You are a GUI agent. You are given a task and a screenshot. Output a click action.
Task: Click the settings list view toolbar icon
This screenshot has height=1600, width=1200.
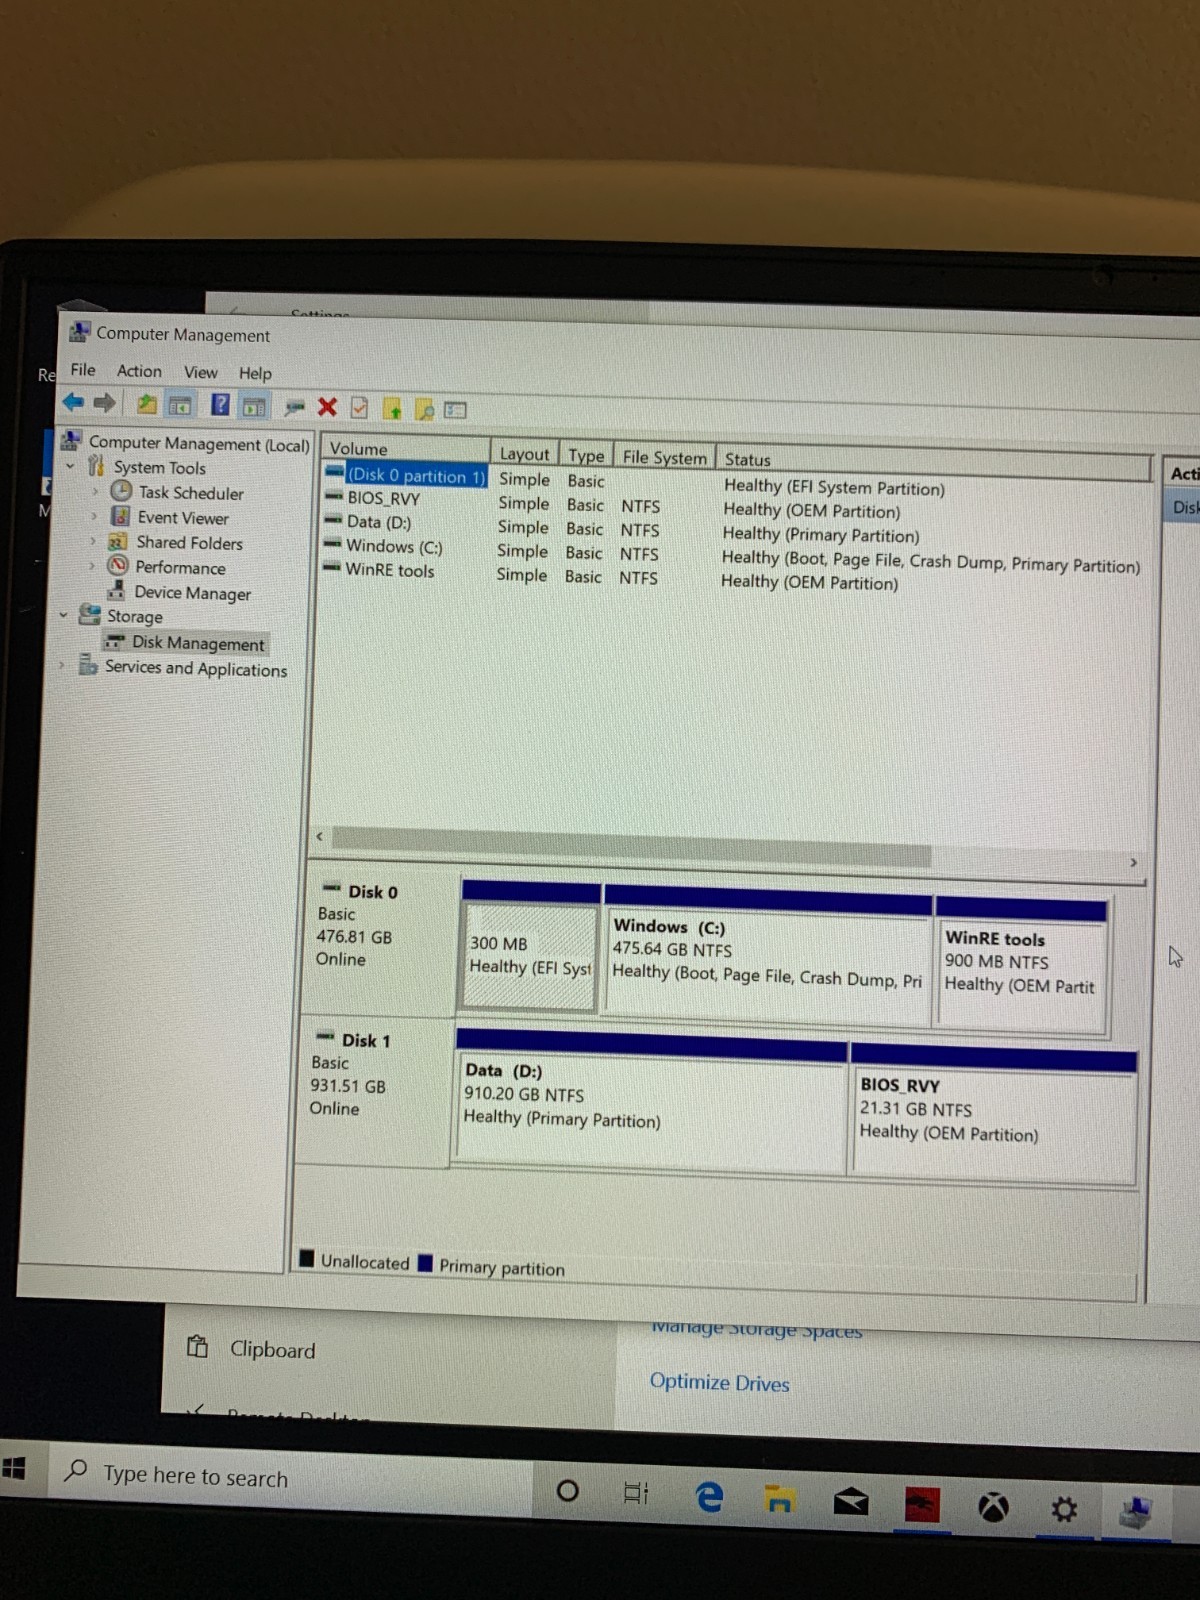click(456, 410)
